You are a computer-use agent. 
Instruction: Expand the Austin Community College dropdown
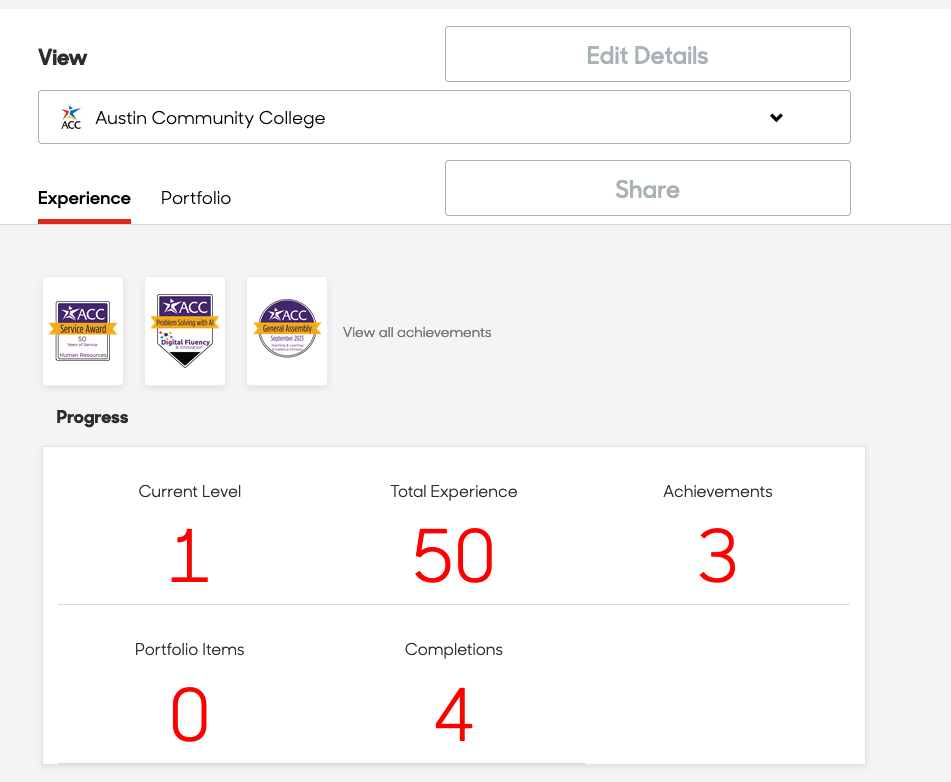tap(444, 117)
